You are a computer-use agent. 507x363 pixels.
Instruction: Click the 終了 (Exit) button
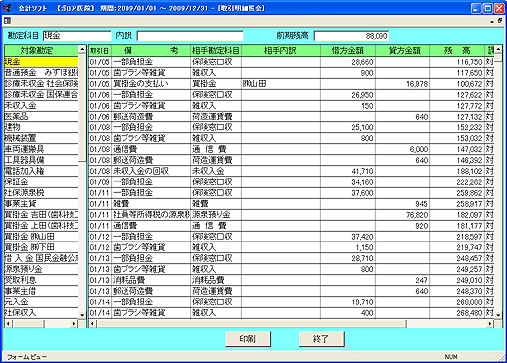coord(321,339)
